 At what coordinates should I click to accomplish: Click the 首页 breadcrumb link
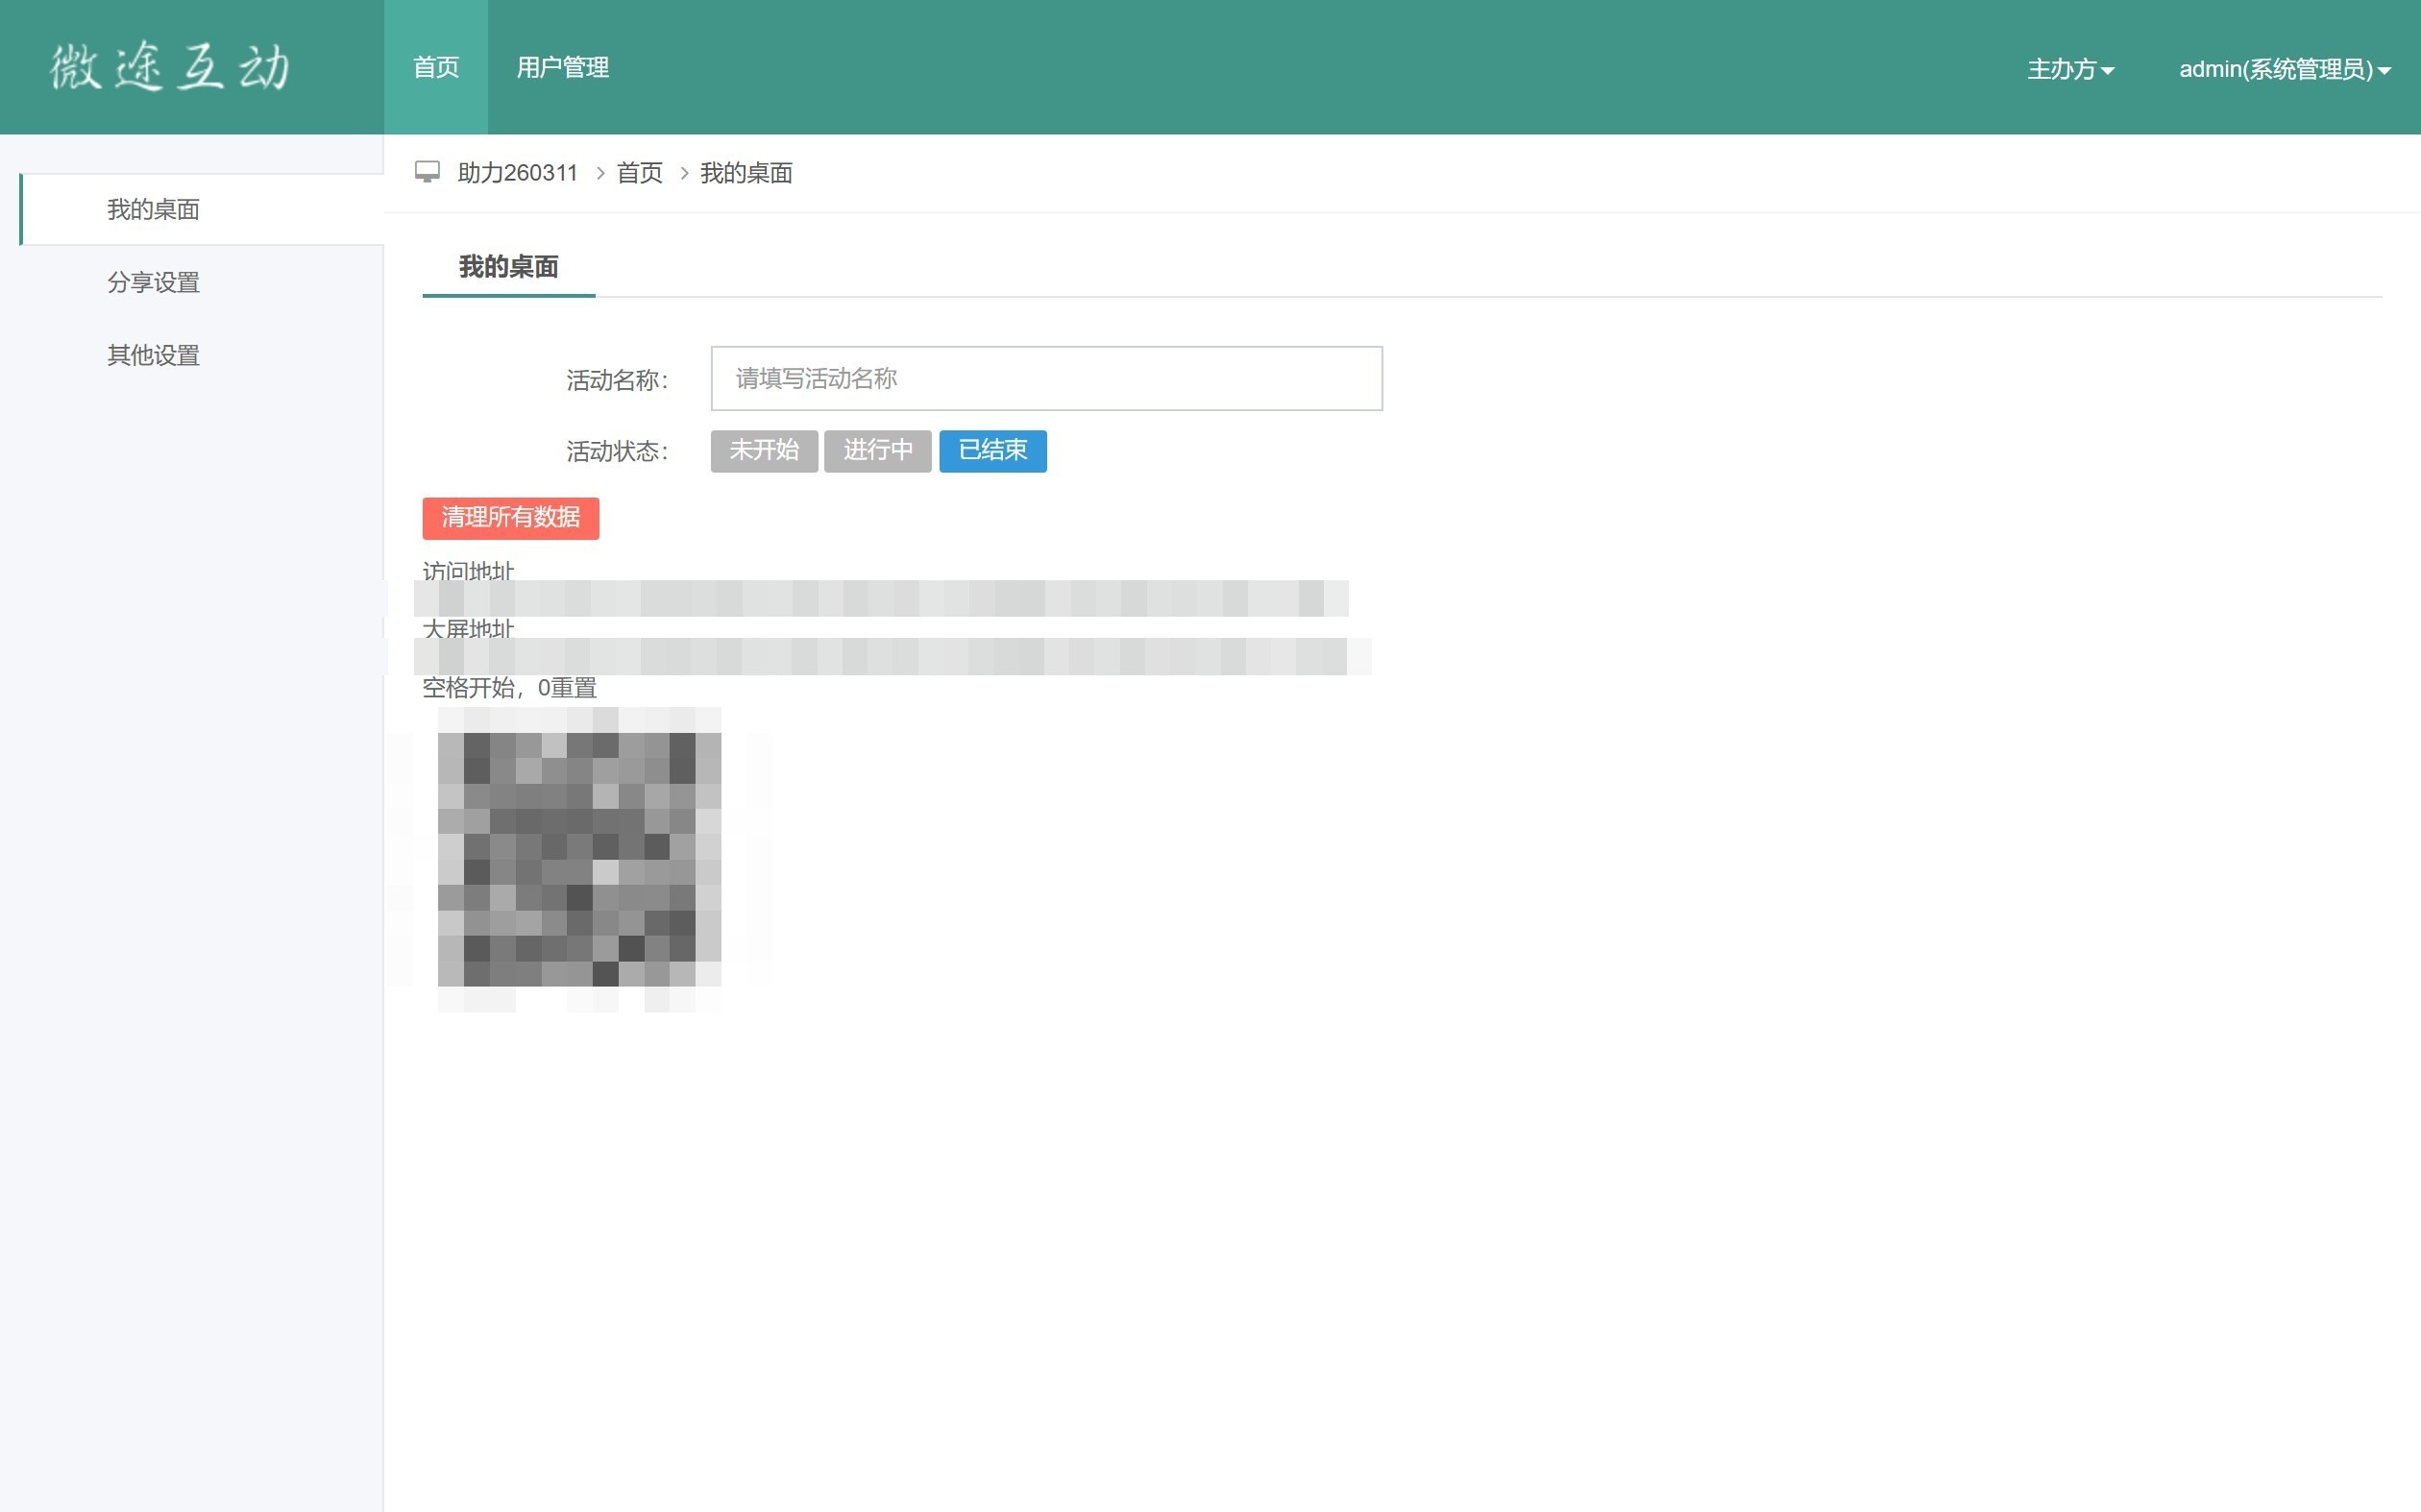point(639,173)
